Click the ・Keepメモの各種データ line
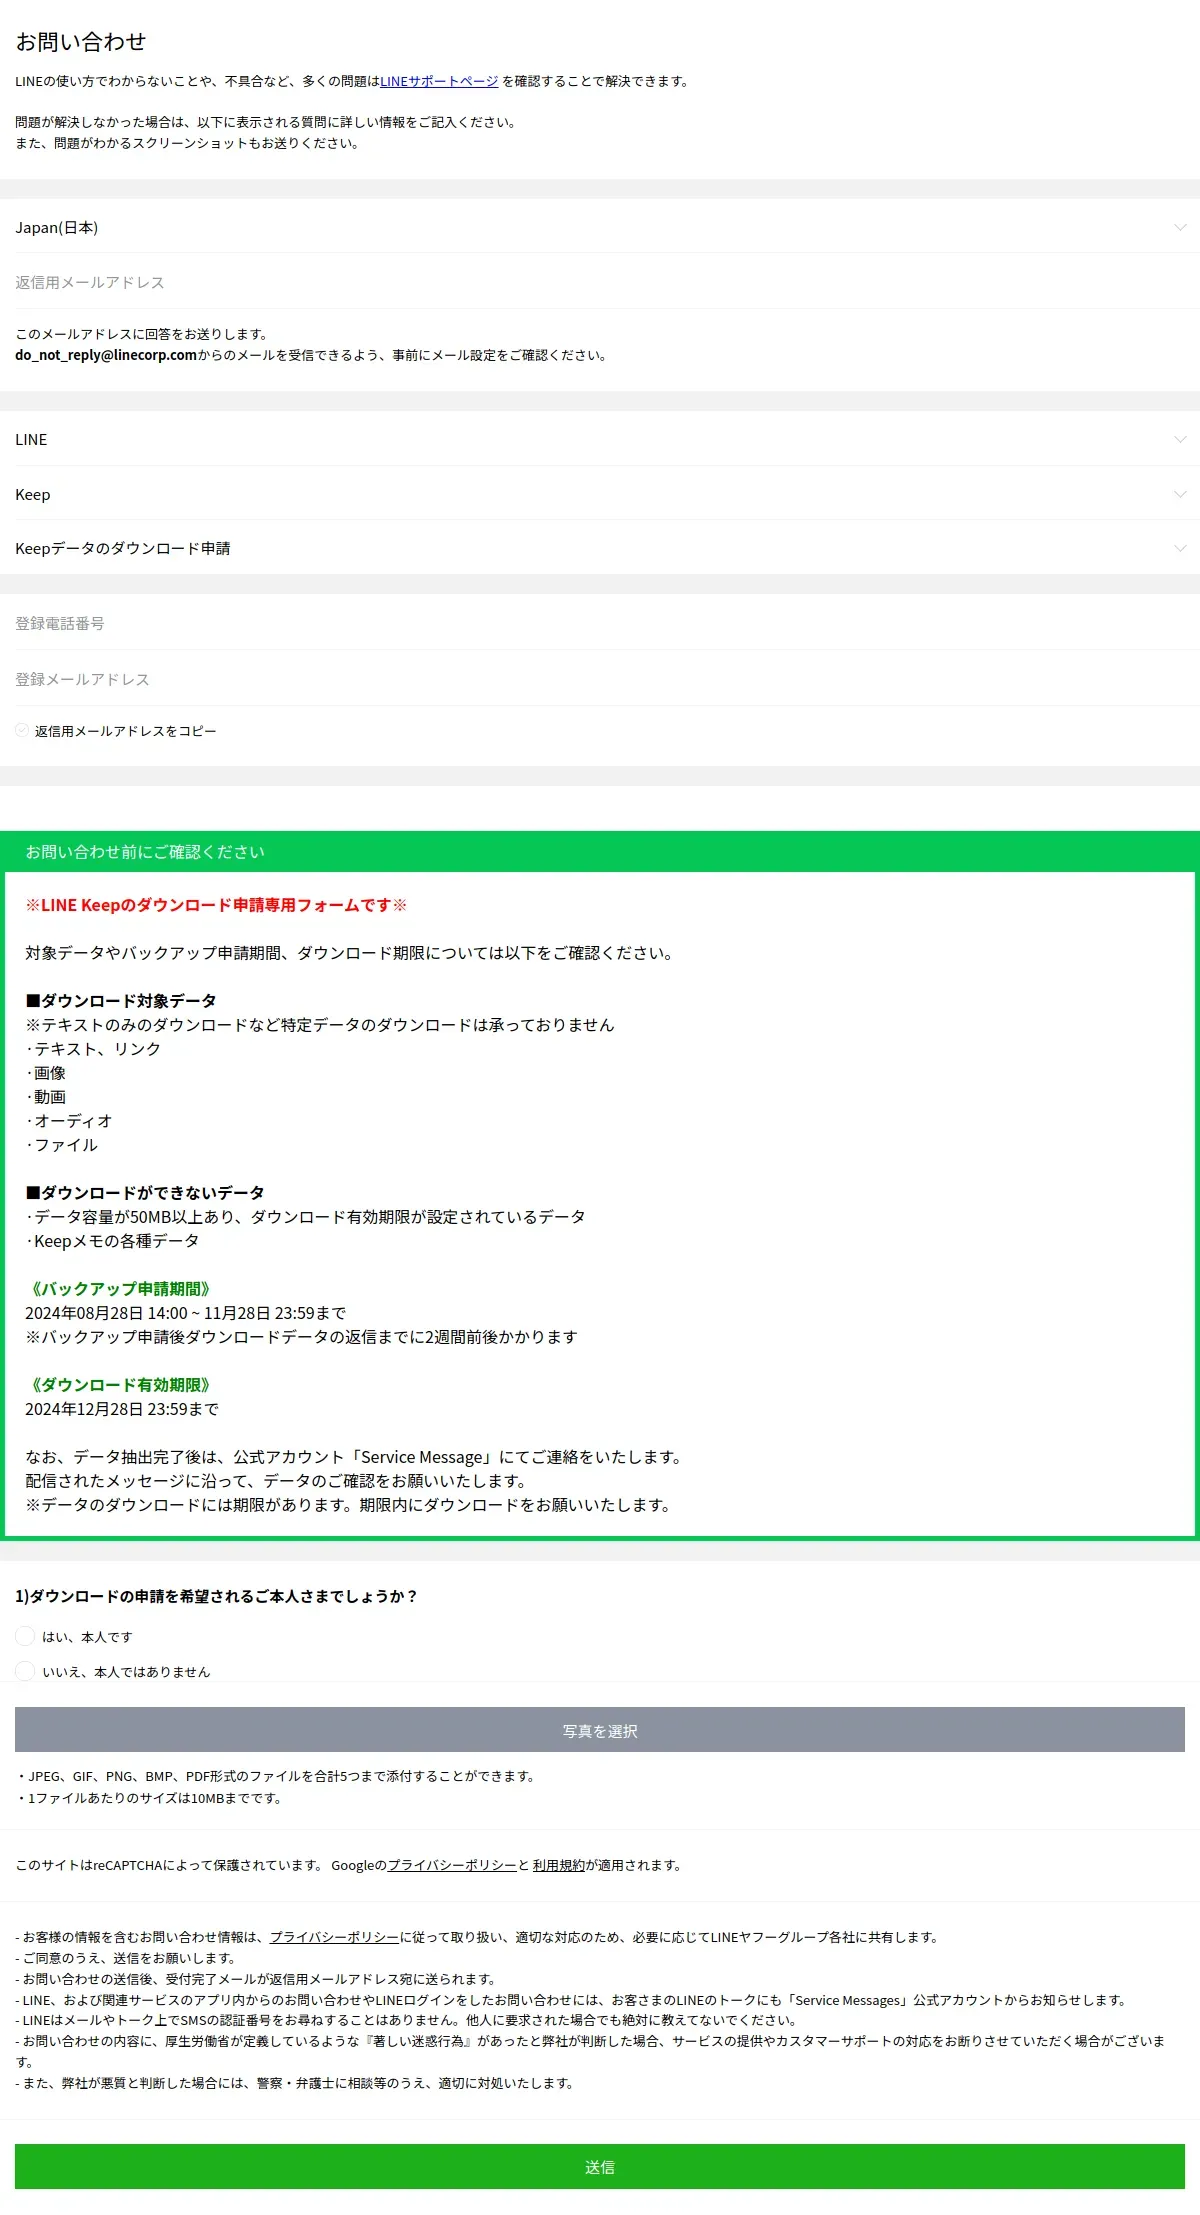 coord(112,1241)
